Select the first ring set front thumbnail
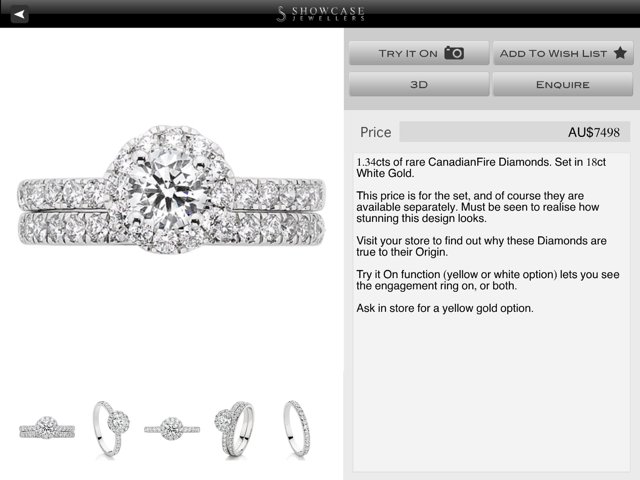 point(47,429)
